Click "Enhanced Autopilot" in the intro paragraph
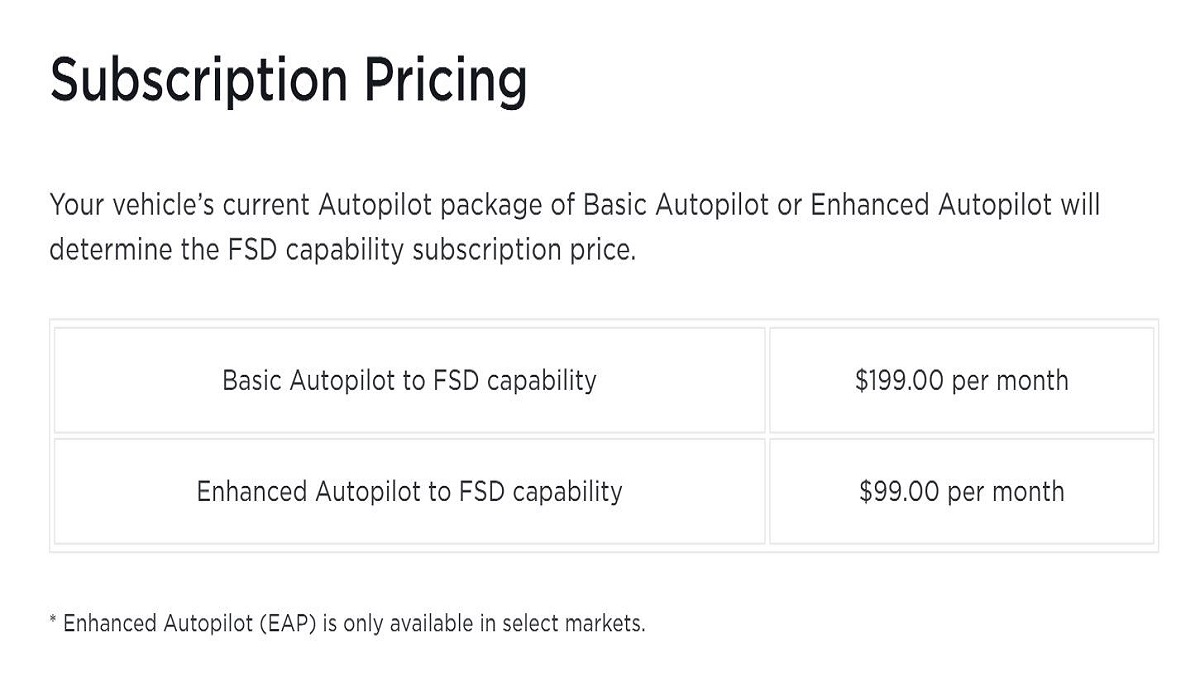1200x675 pixels. tap(930, 205)
